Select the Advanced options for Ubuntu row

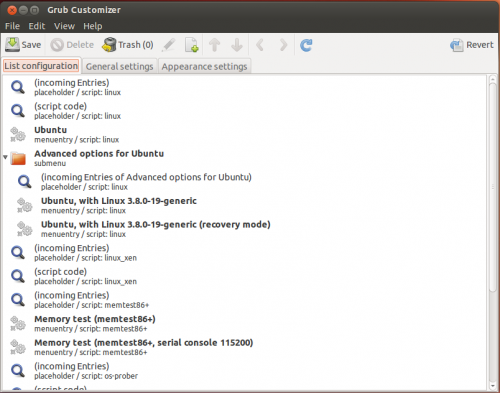(x=245, y=158)
